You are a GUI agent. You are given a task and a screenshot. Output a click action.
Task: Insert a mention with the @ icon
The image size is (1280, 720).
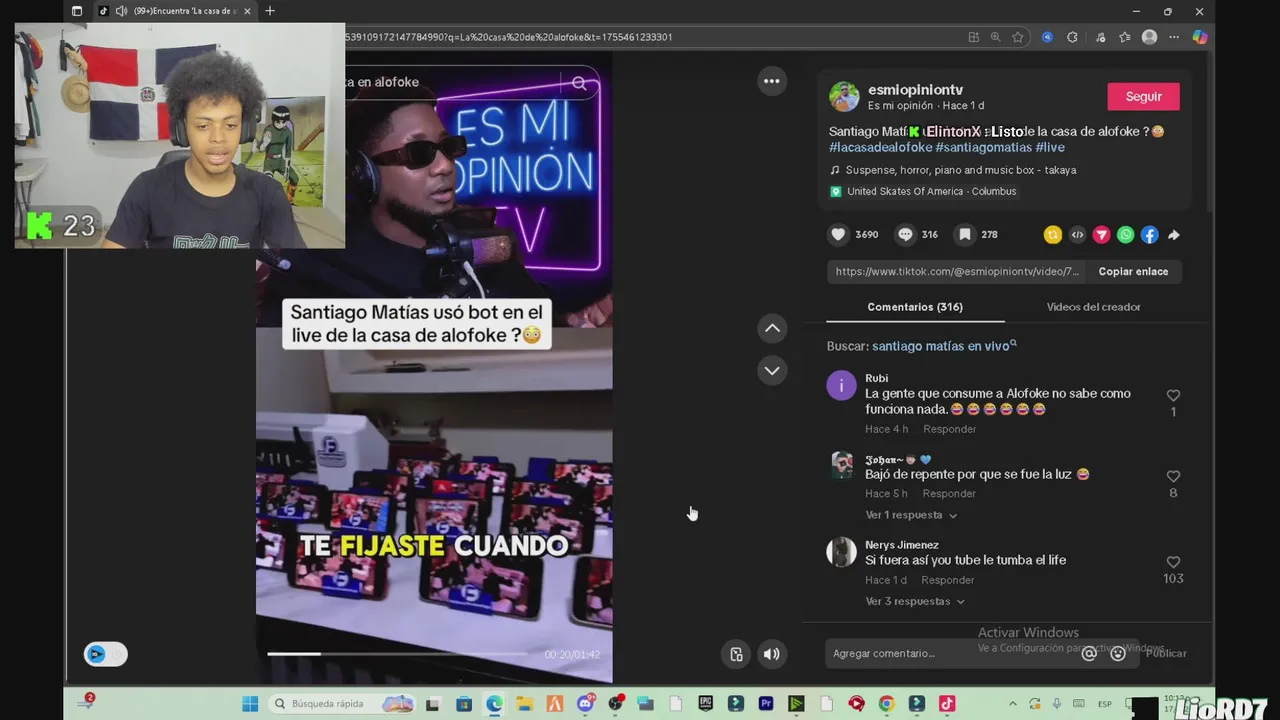(1089, 653)
